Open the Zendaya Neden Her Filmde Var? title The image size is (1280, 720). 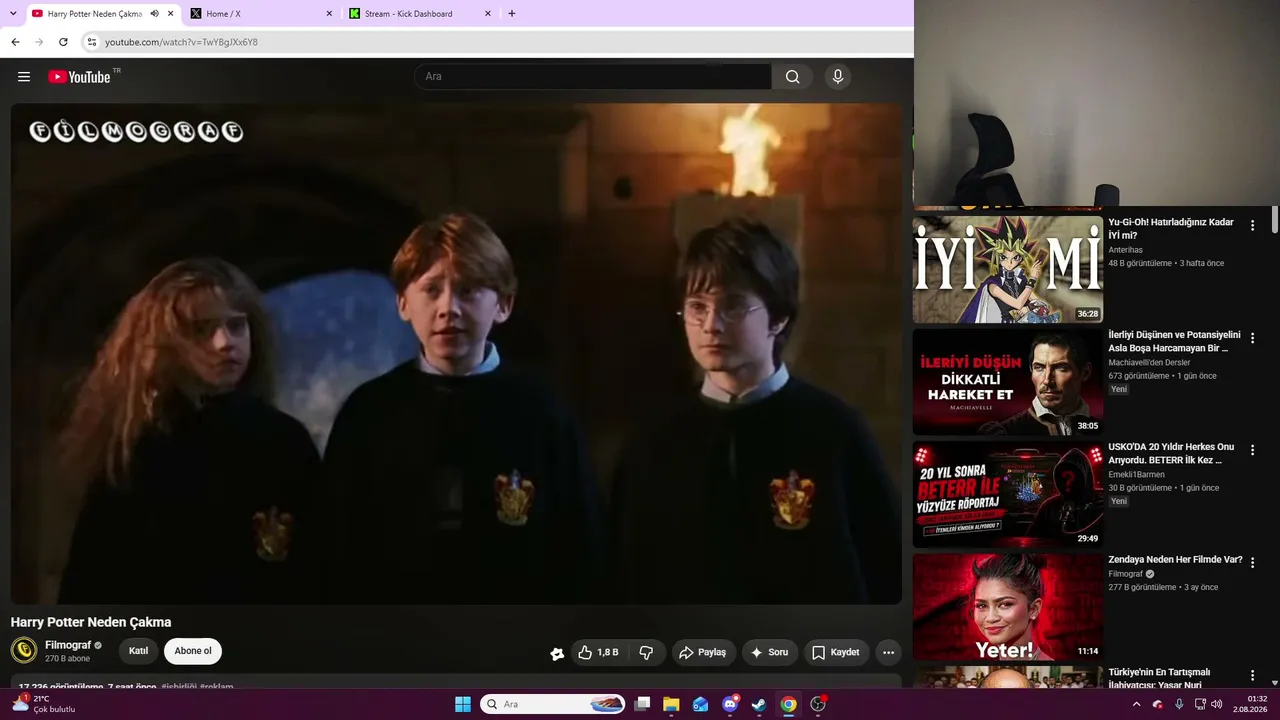pyautogui.click(x=1175, y=560)
